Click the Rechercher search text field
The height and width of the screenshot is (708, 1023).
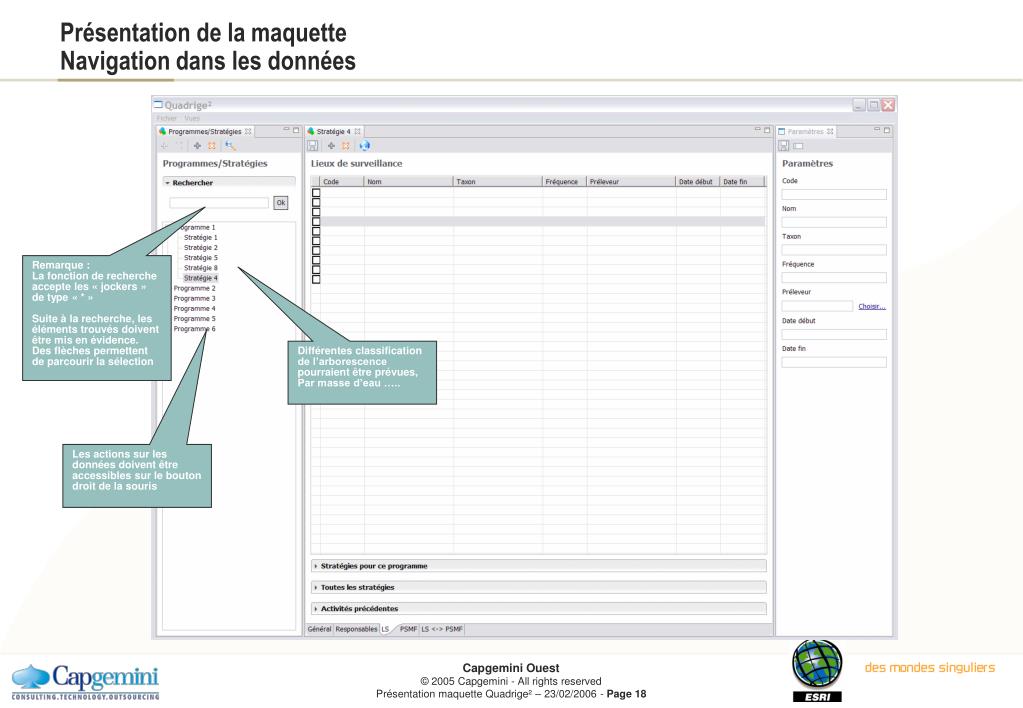point(219,203)
